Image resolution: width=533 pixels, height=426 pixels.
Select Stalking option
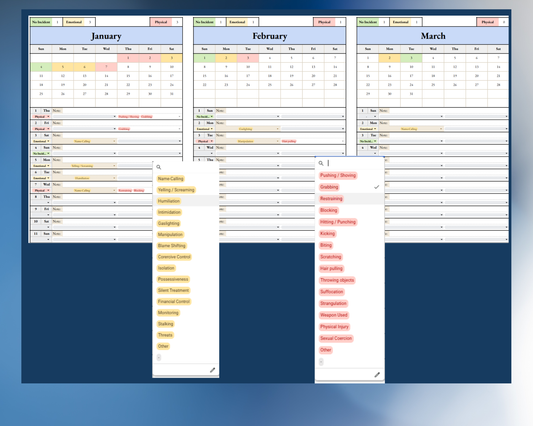point(166,324)
